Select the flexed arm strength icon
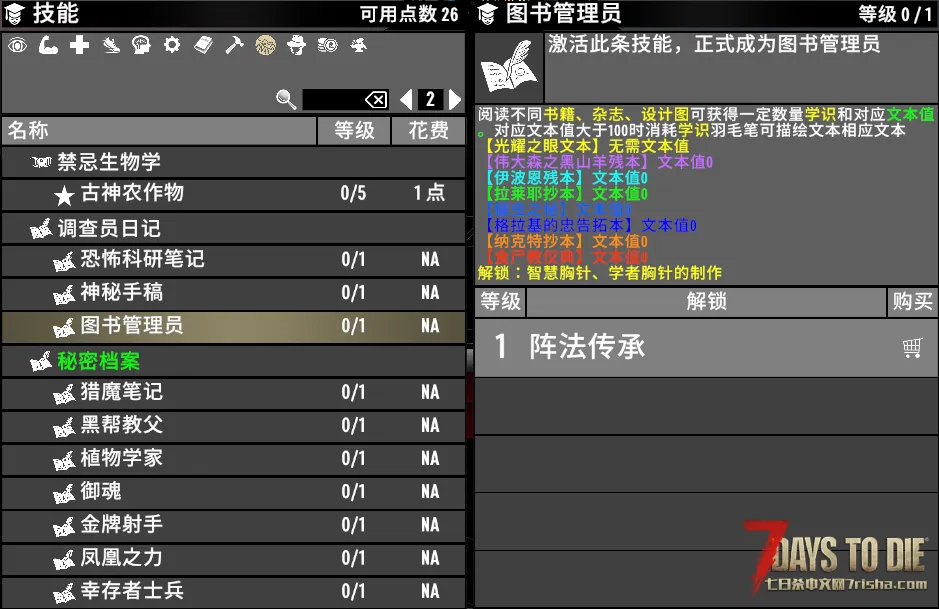Image resolution: width=939 pixels, height=609 pixels. [x=48, y=45]
